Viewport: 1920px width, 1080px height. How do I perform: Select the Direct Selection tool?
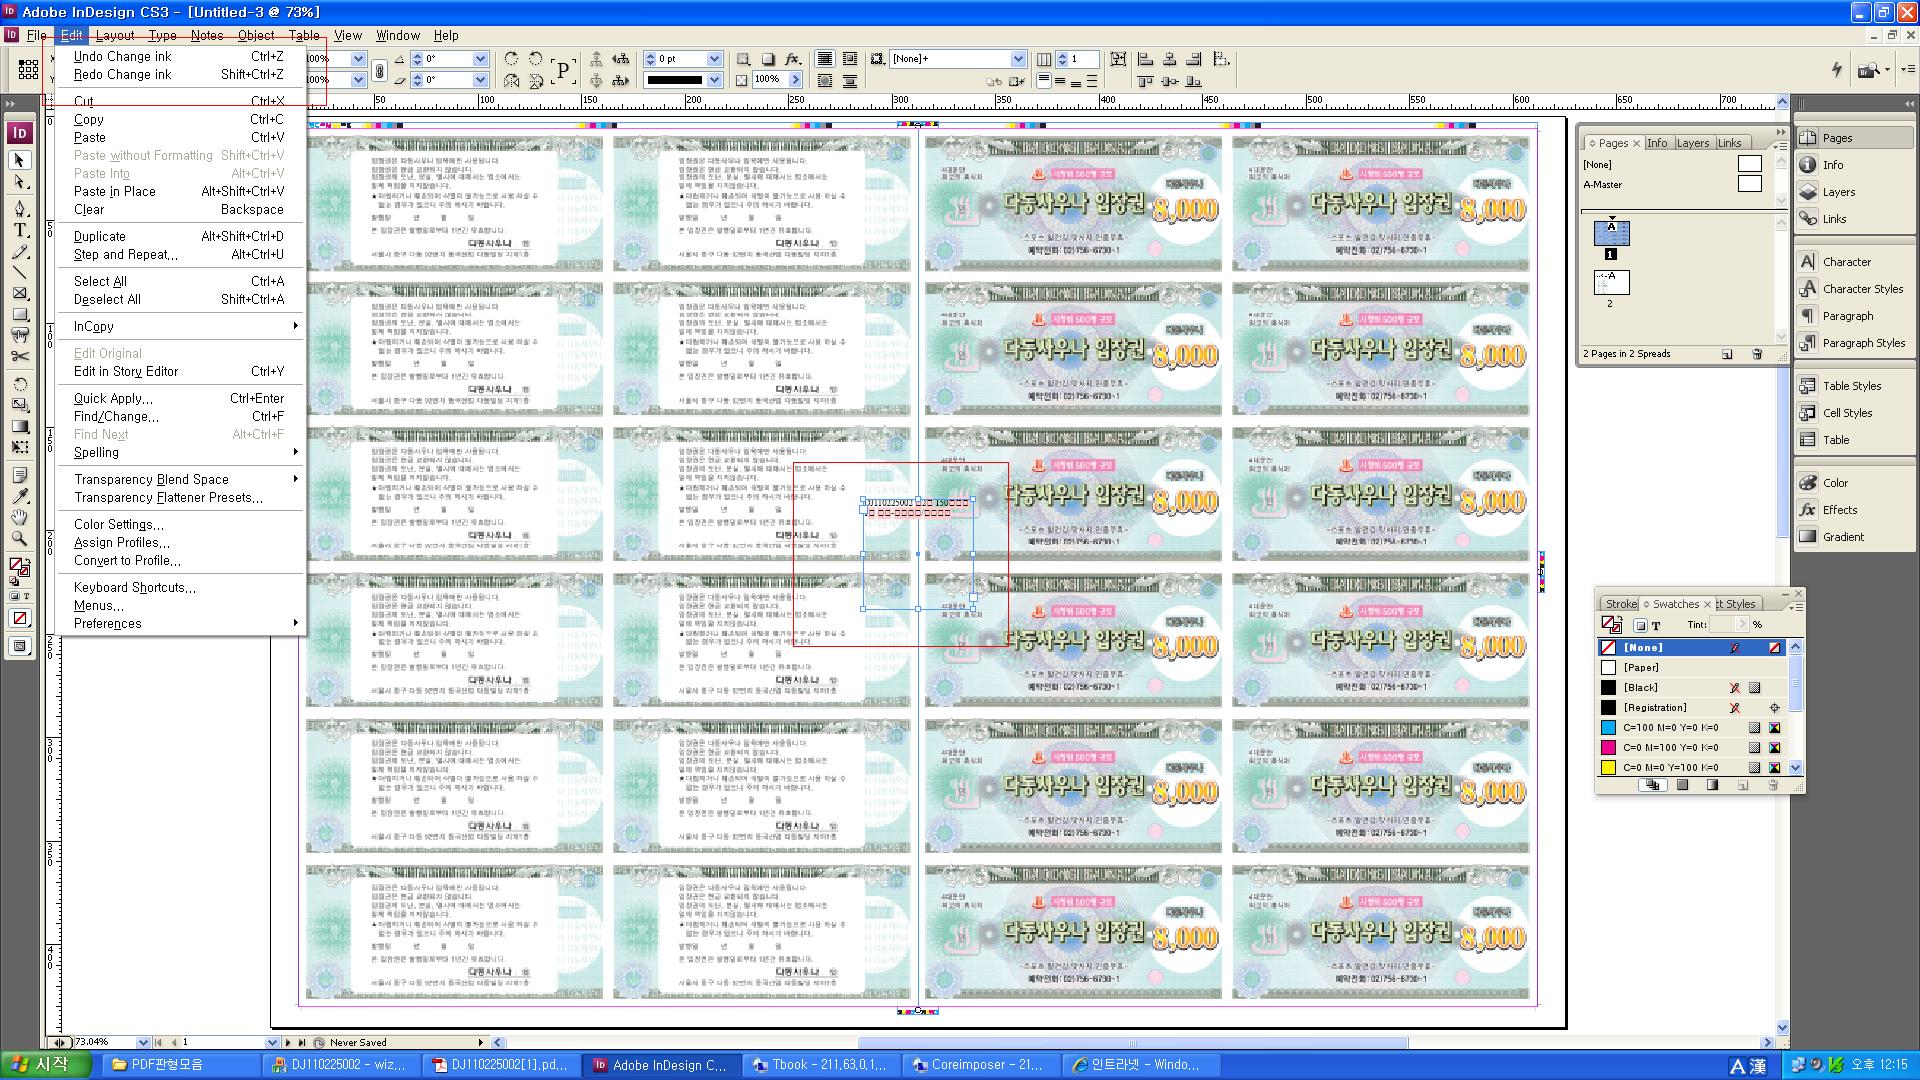[19, 182]
